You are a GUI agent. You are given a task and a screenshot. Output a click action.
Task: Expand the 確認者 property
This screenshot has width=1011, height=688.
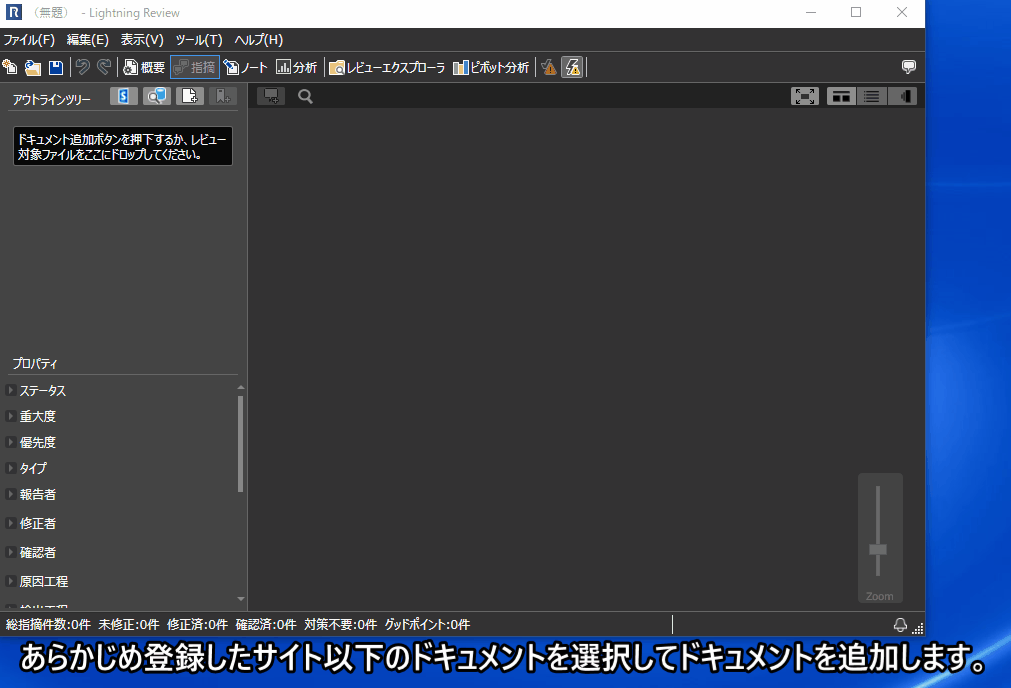pyautogui.click(x=10, y=552)
